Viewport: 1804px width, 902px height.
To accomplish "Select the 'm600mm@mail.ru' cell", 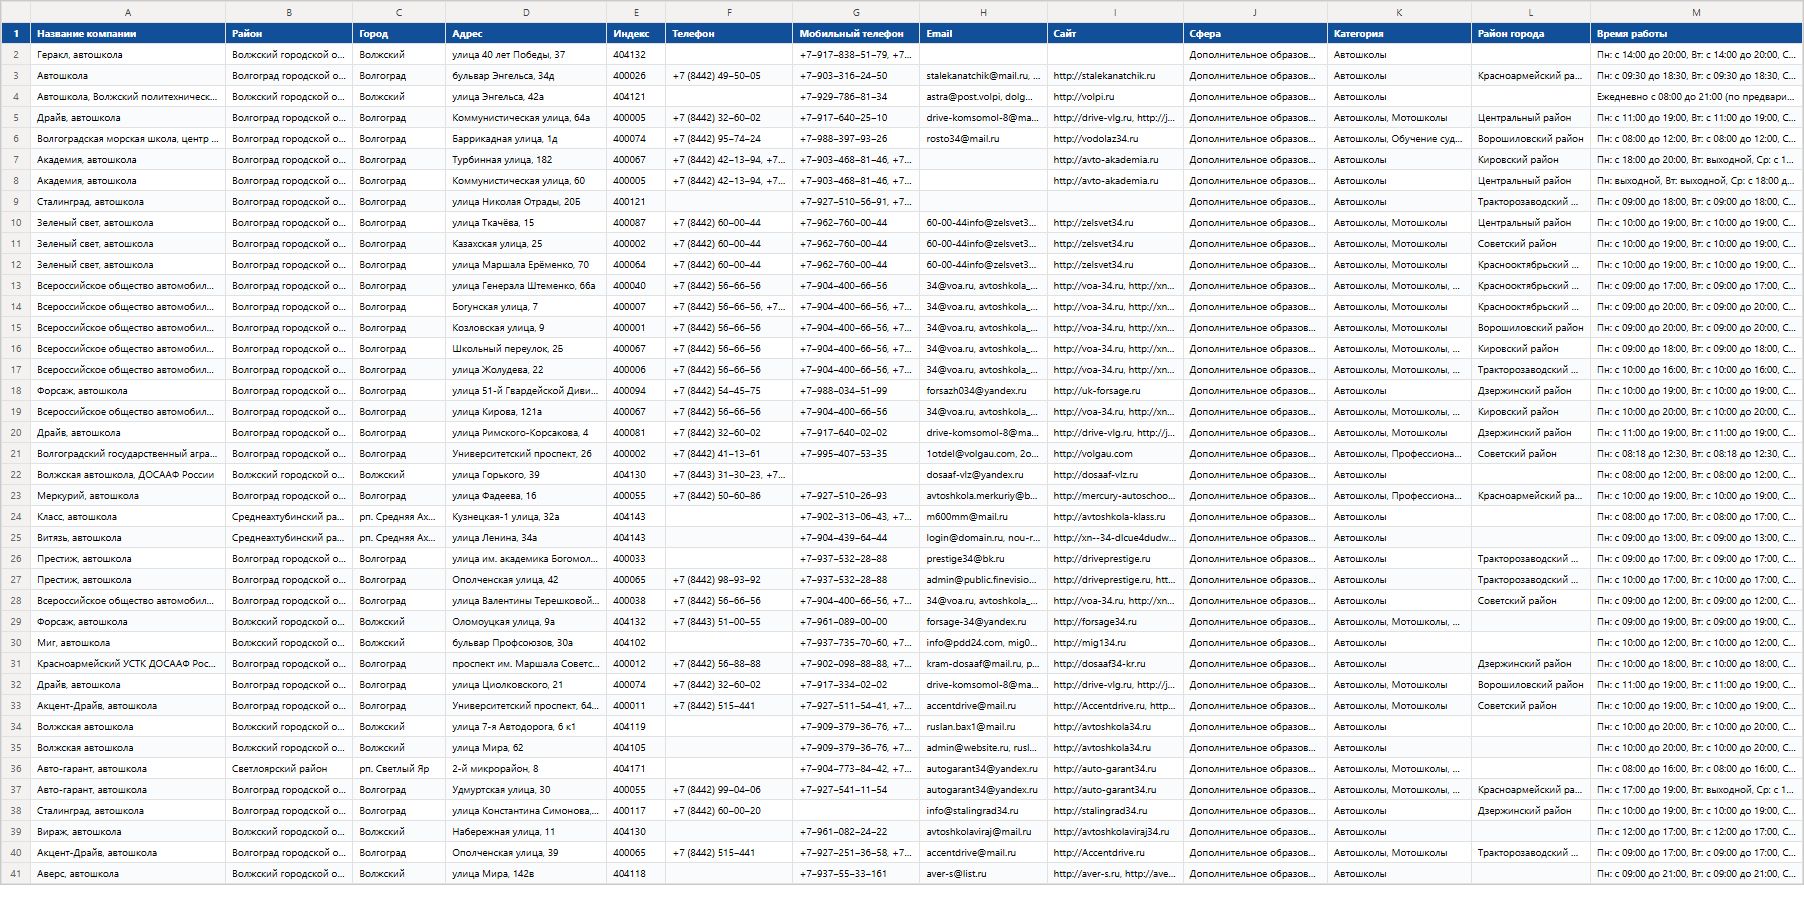I will (x=983, y=517).
